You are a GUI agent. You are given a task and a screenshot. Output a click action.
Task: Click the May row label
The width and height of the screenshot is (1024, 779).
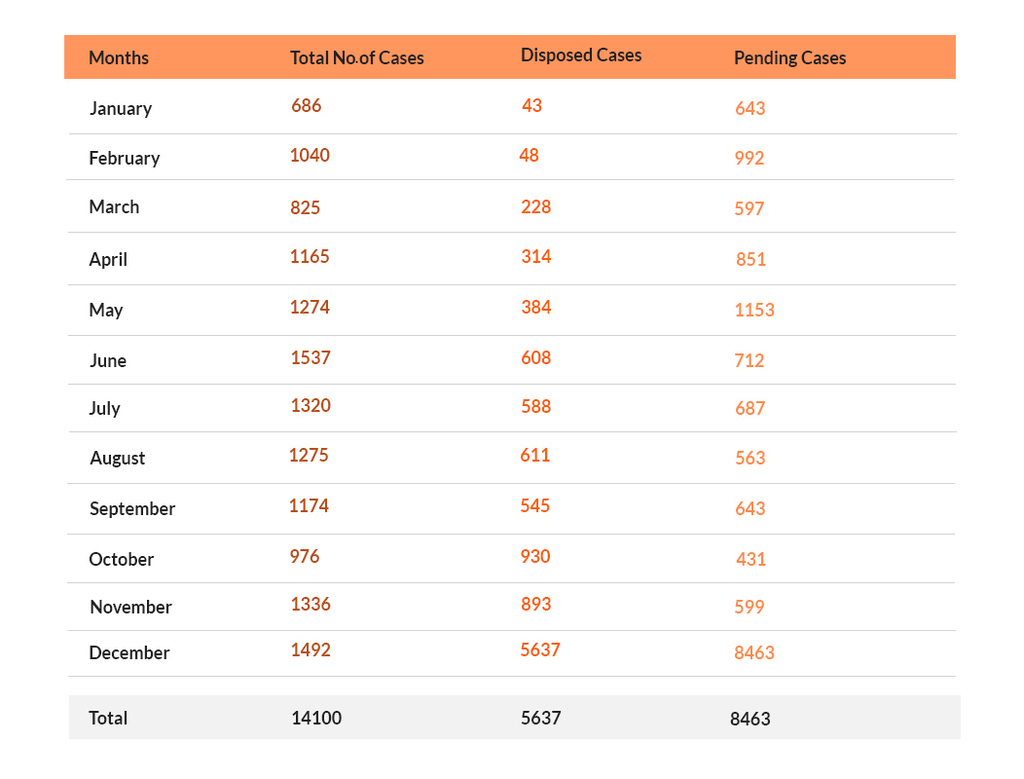coord(106,310)
